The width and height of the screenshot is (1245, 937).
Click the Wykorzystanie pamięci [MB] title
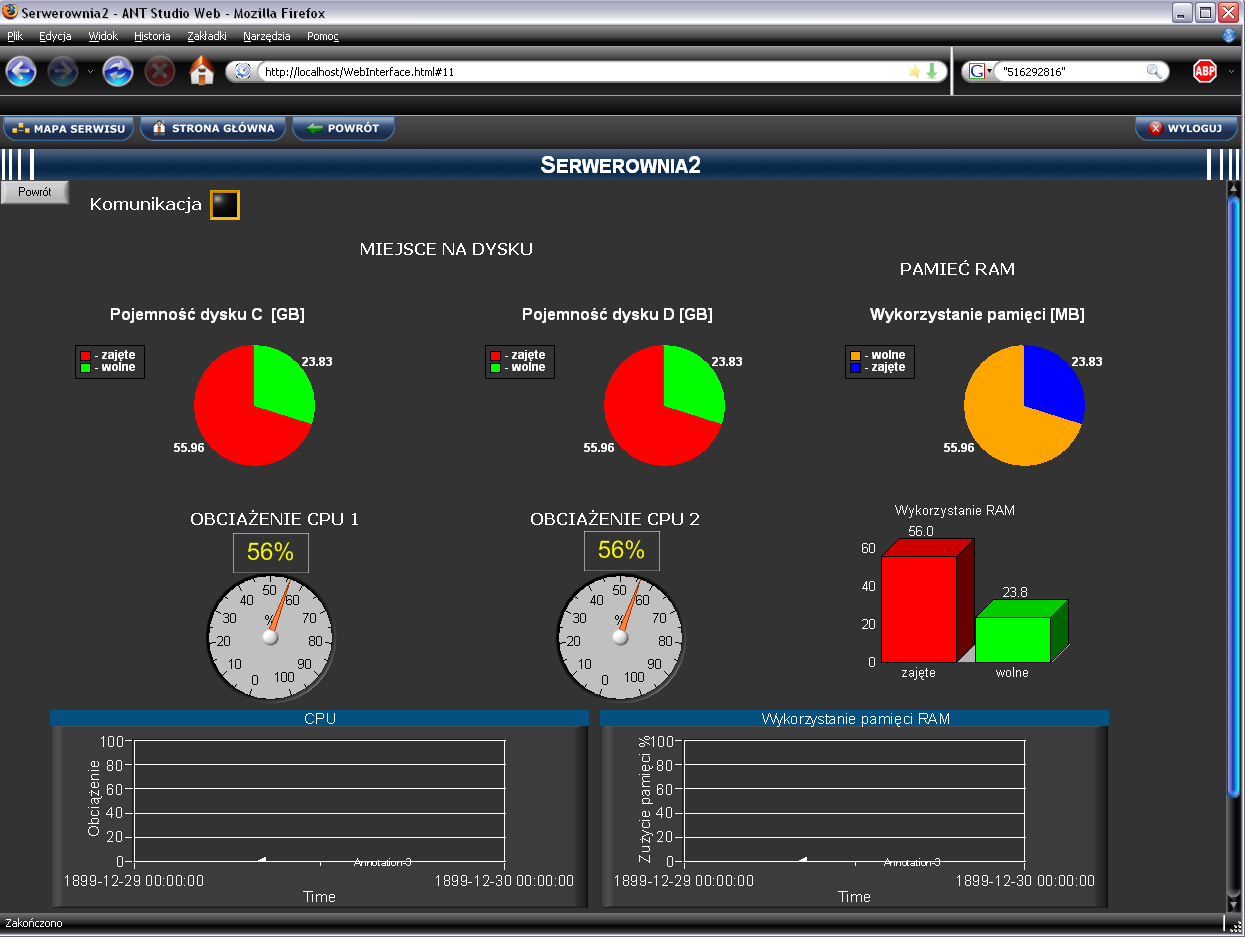pyautogui.click(x=977, y=315)
